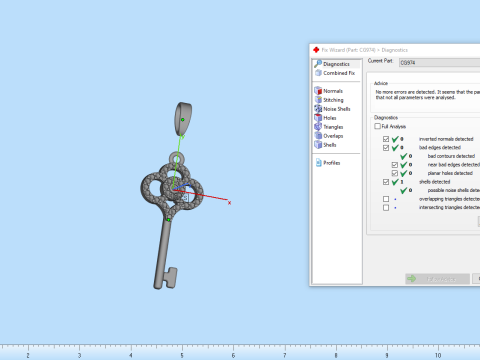Click the Current Part field C0974
The height and width of the screenshot is (360, 480).
[x=439, y=63]
